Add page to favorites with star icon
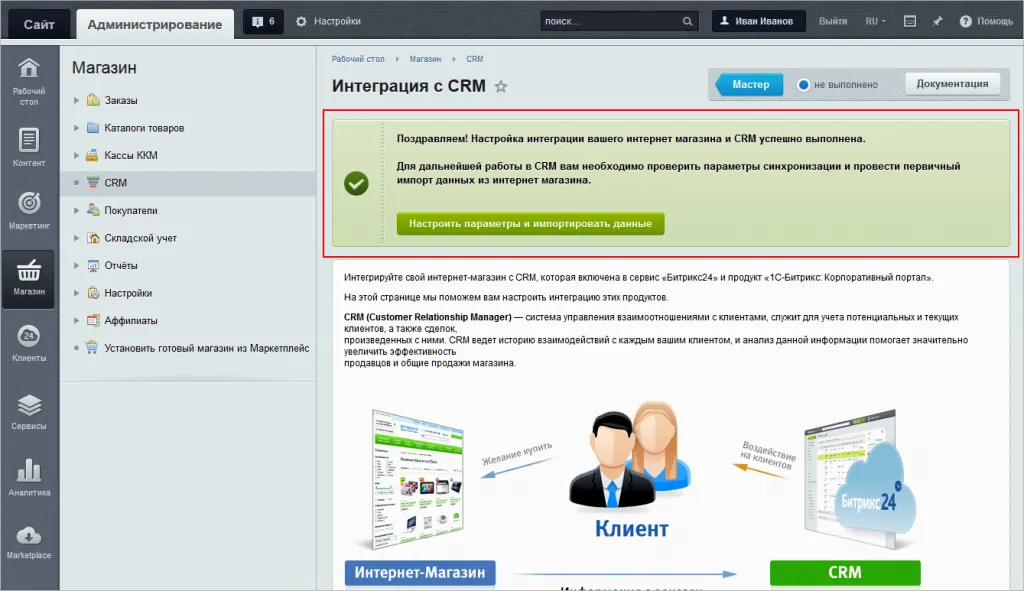This screenshot has height=591, width=1024. [501, 86]
